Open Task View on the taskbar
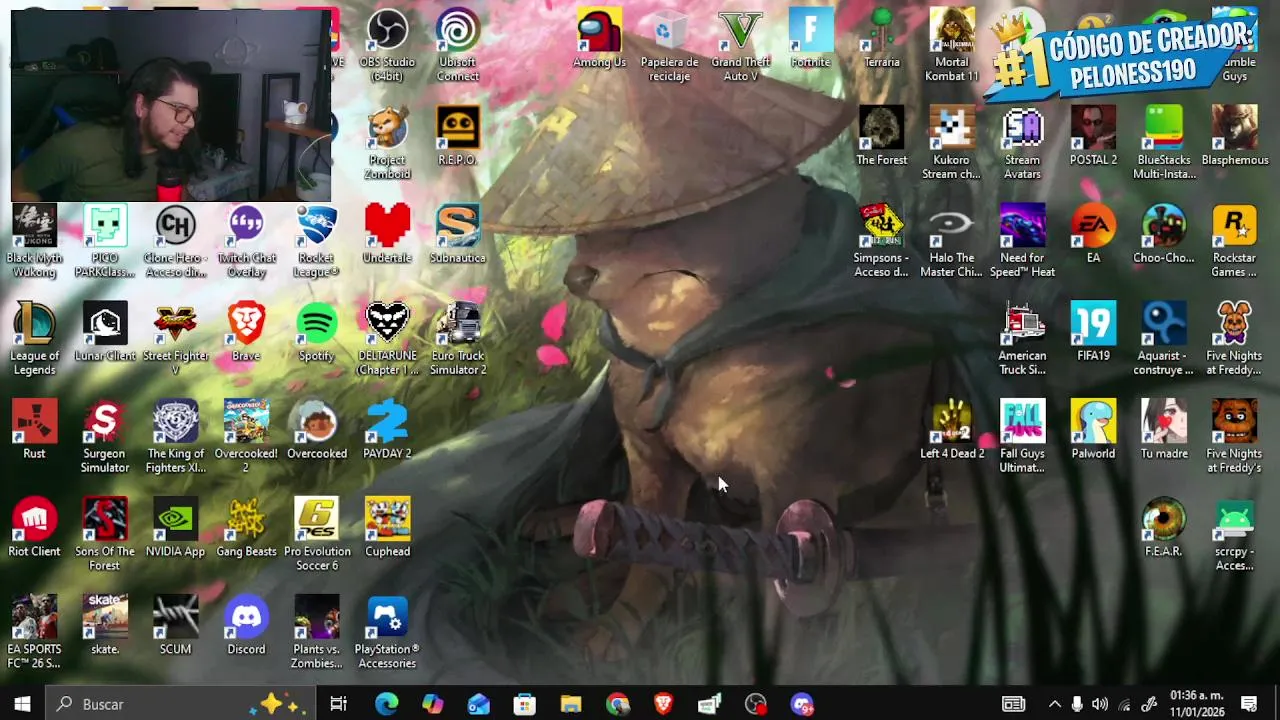1280x720 pixels. 338,704
